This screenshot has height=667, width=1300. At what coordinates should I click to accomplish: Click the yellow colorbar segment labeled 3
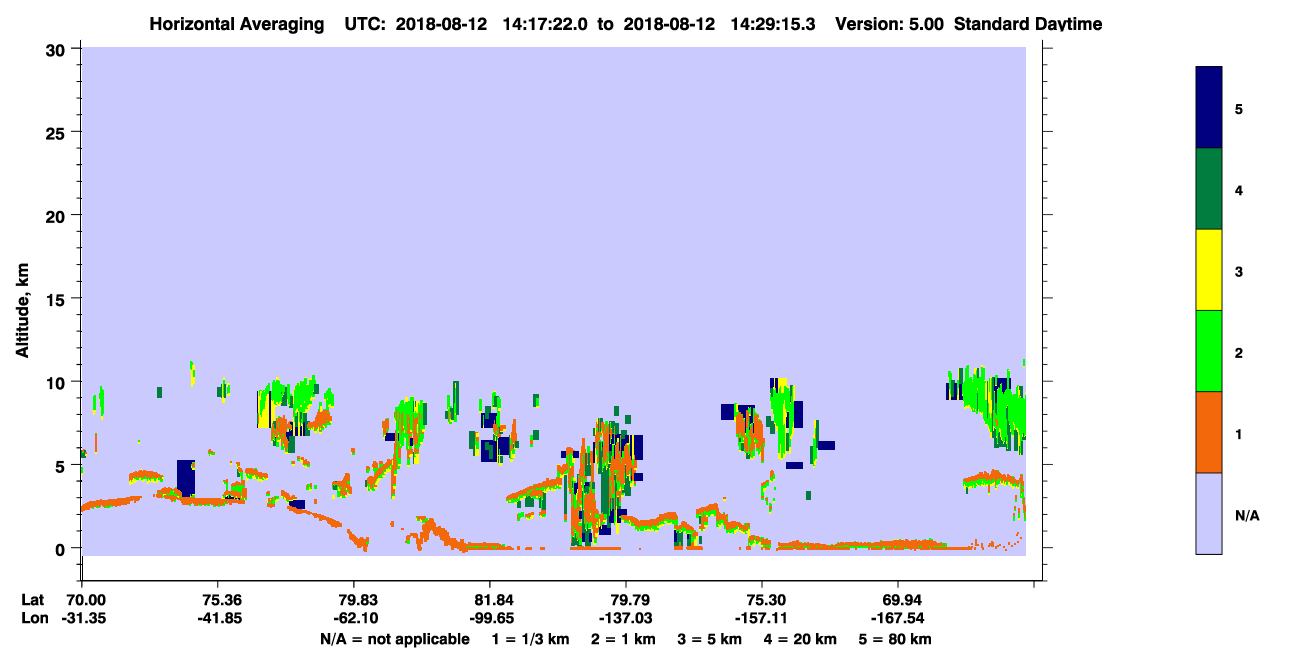coord(1209,270)
